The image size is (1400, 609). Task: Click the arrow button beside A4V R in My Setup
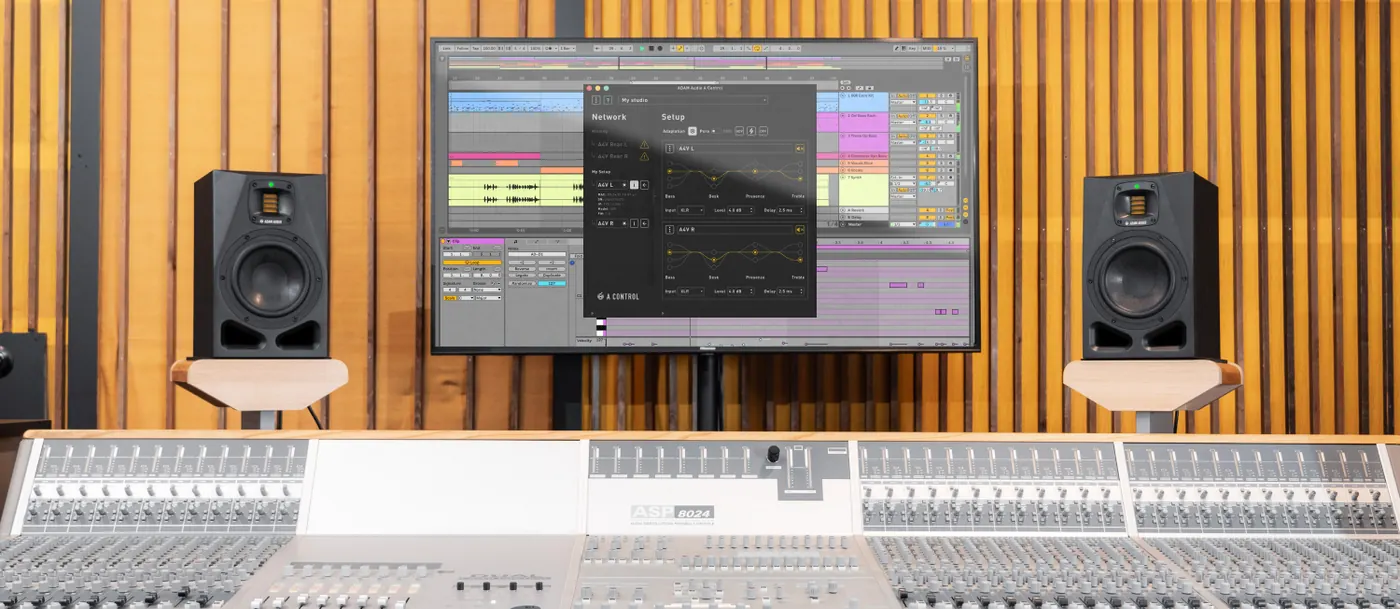(644, 223)
